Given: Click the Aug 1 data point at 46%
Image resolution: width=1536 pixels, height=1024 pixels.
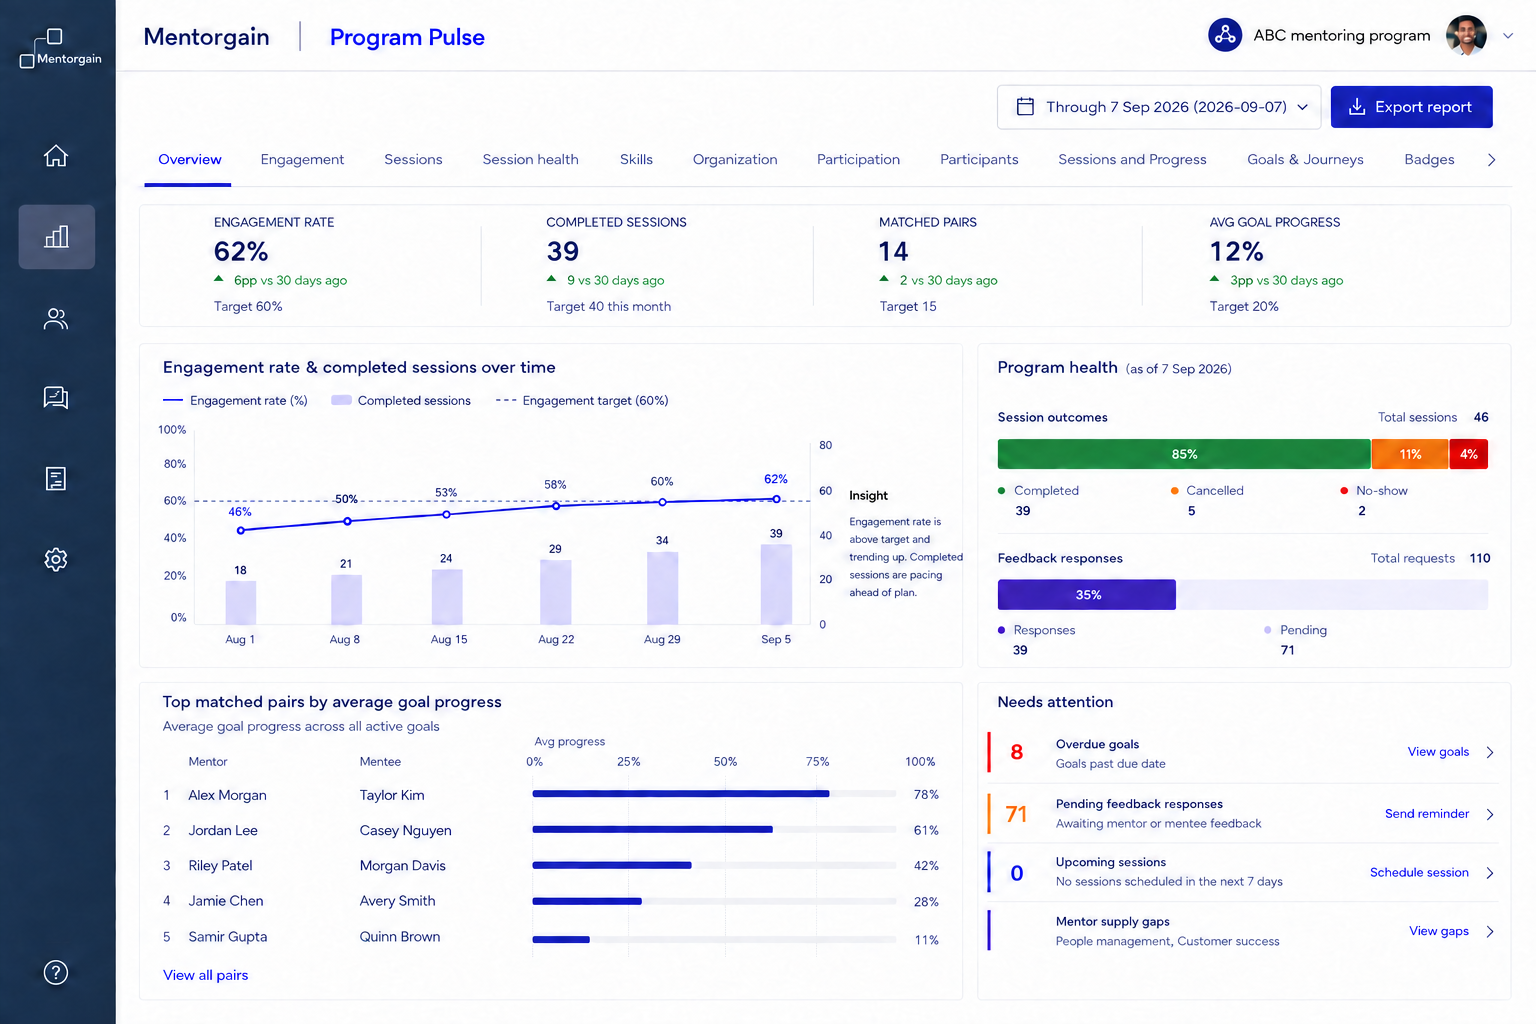Looking at the screenshot, I should pos(241,531).
